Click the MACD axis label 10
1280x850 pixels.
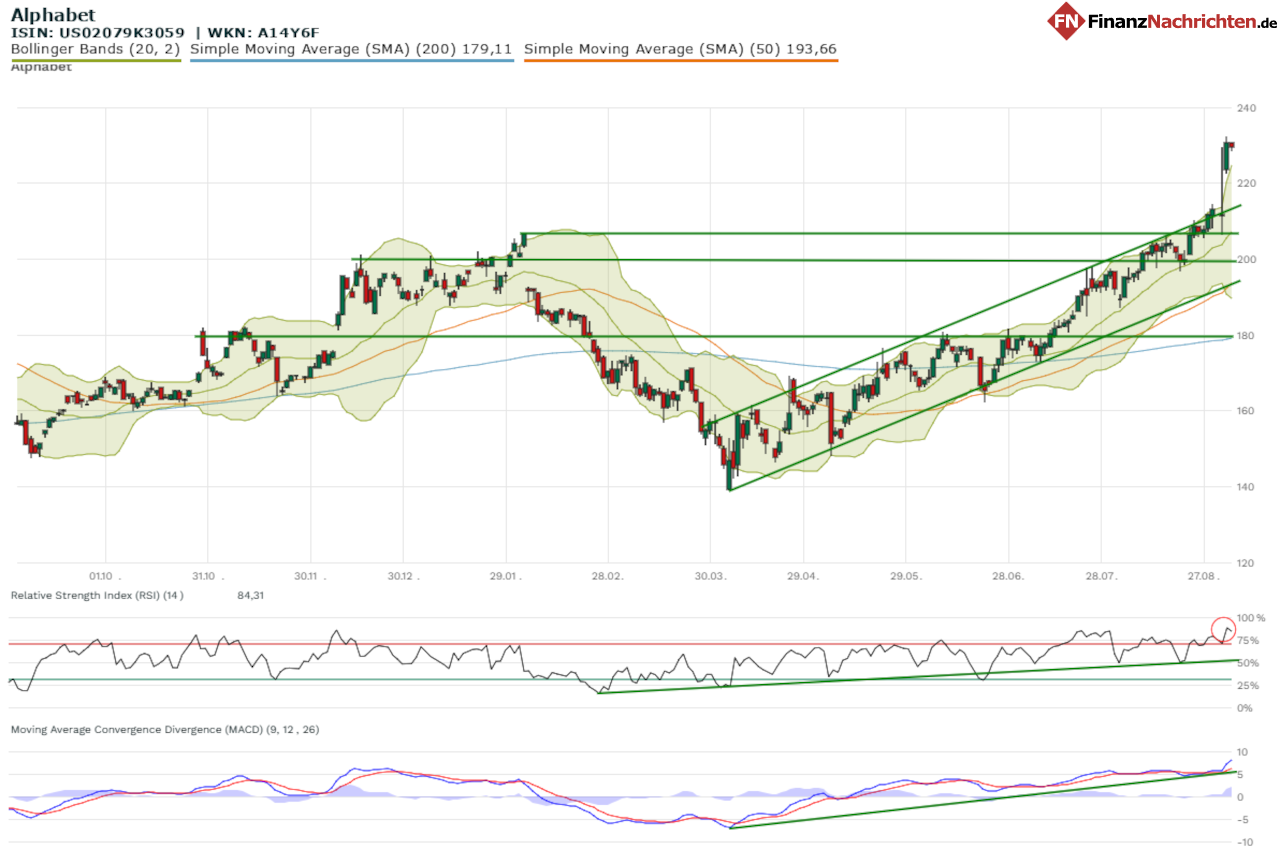tap(1243, 752)
